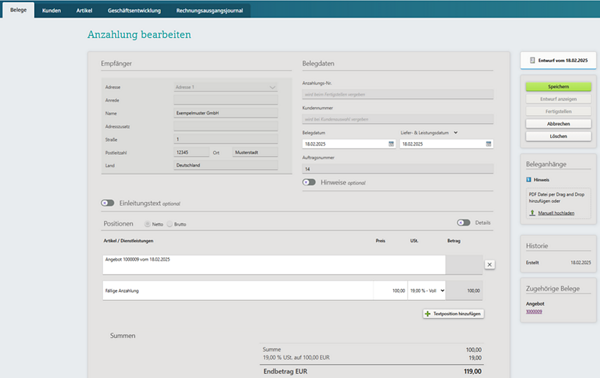The image size is (600, 378).
Task: Click Textposition hinzufügen button
Action: click(x=453, y=314)
